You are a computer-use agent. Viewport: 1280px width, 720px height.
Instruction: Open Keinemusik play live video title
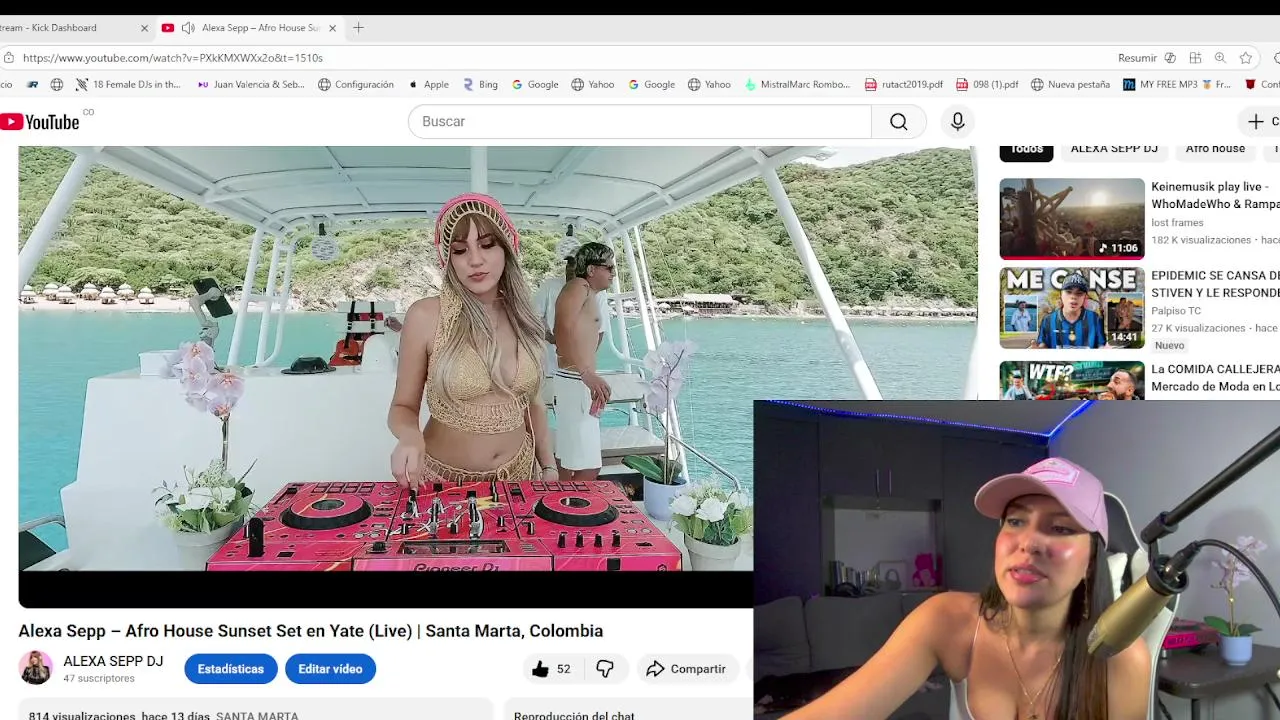pyautogui.click(x=1215, y=195)
